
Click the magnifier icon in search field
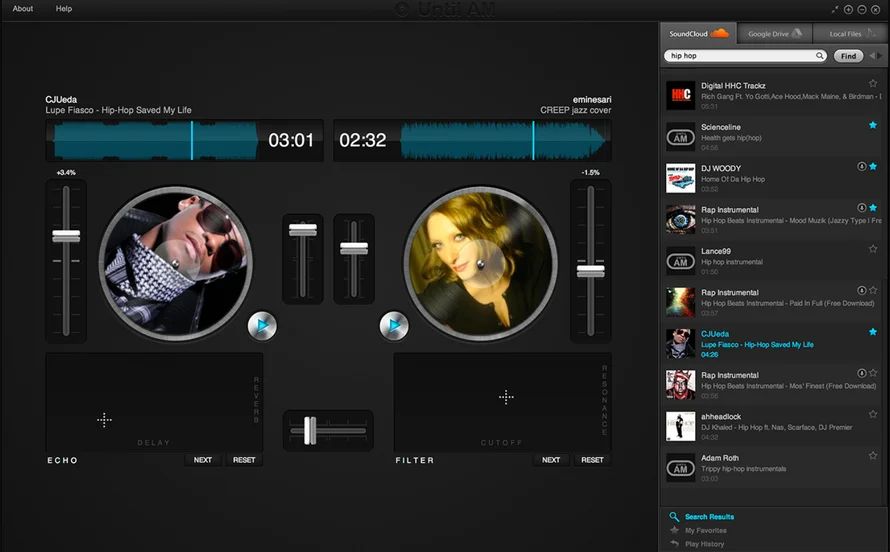[x=820, y=56]
